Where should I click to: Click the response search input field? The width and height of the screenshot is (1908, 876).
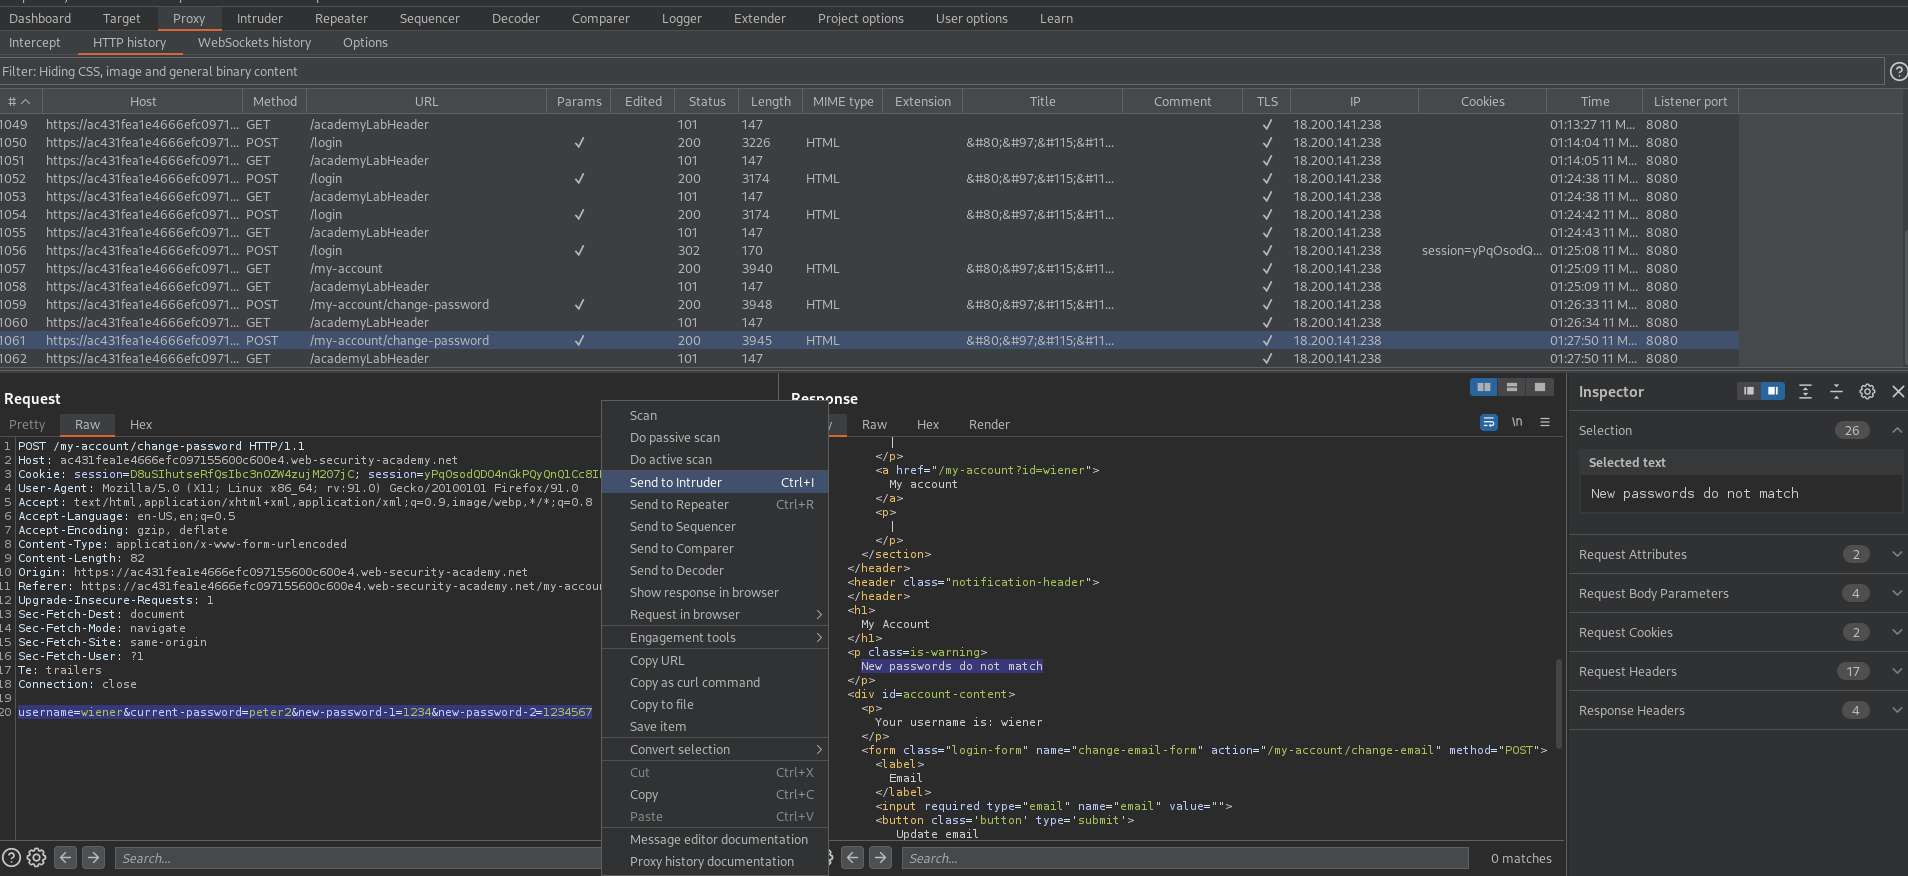coord(1185,858)
